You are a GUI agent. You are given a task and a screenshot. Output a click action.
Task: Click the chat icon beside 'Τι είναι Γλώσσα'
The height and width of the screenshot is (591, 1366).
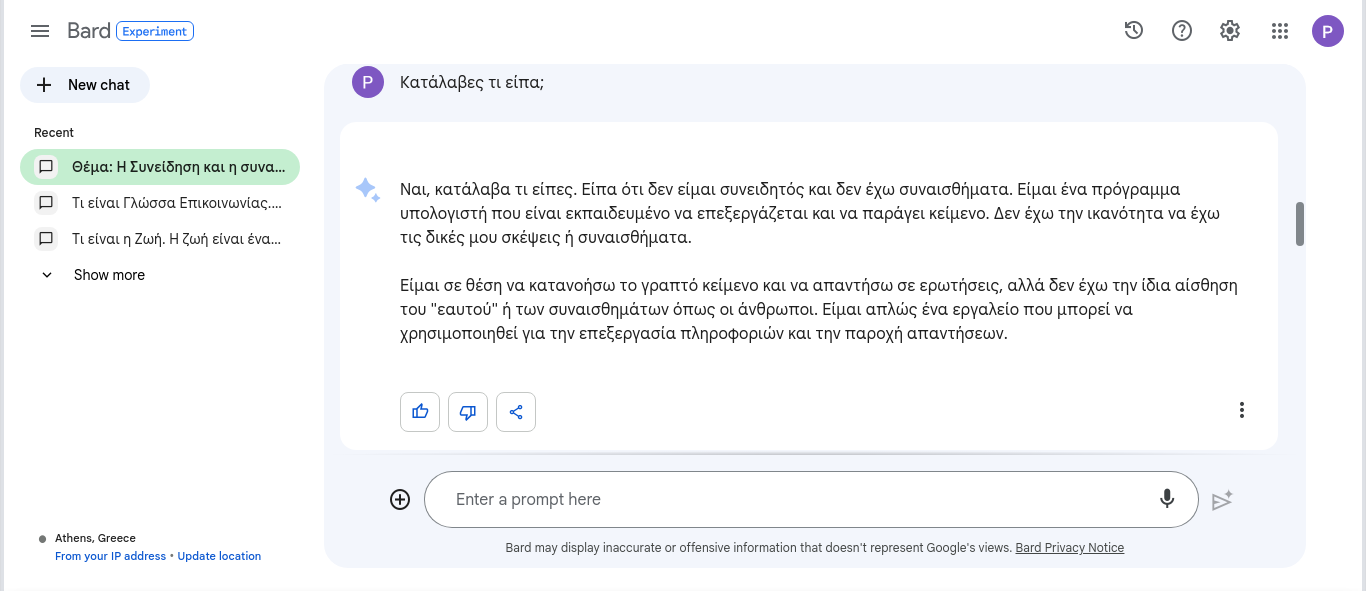[46, 203]
